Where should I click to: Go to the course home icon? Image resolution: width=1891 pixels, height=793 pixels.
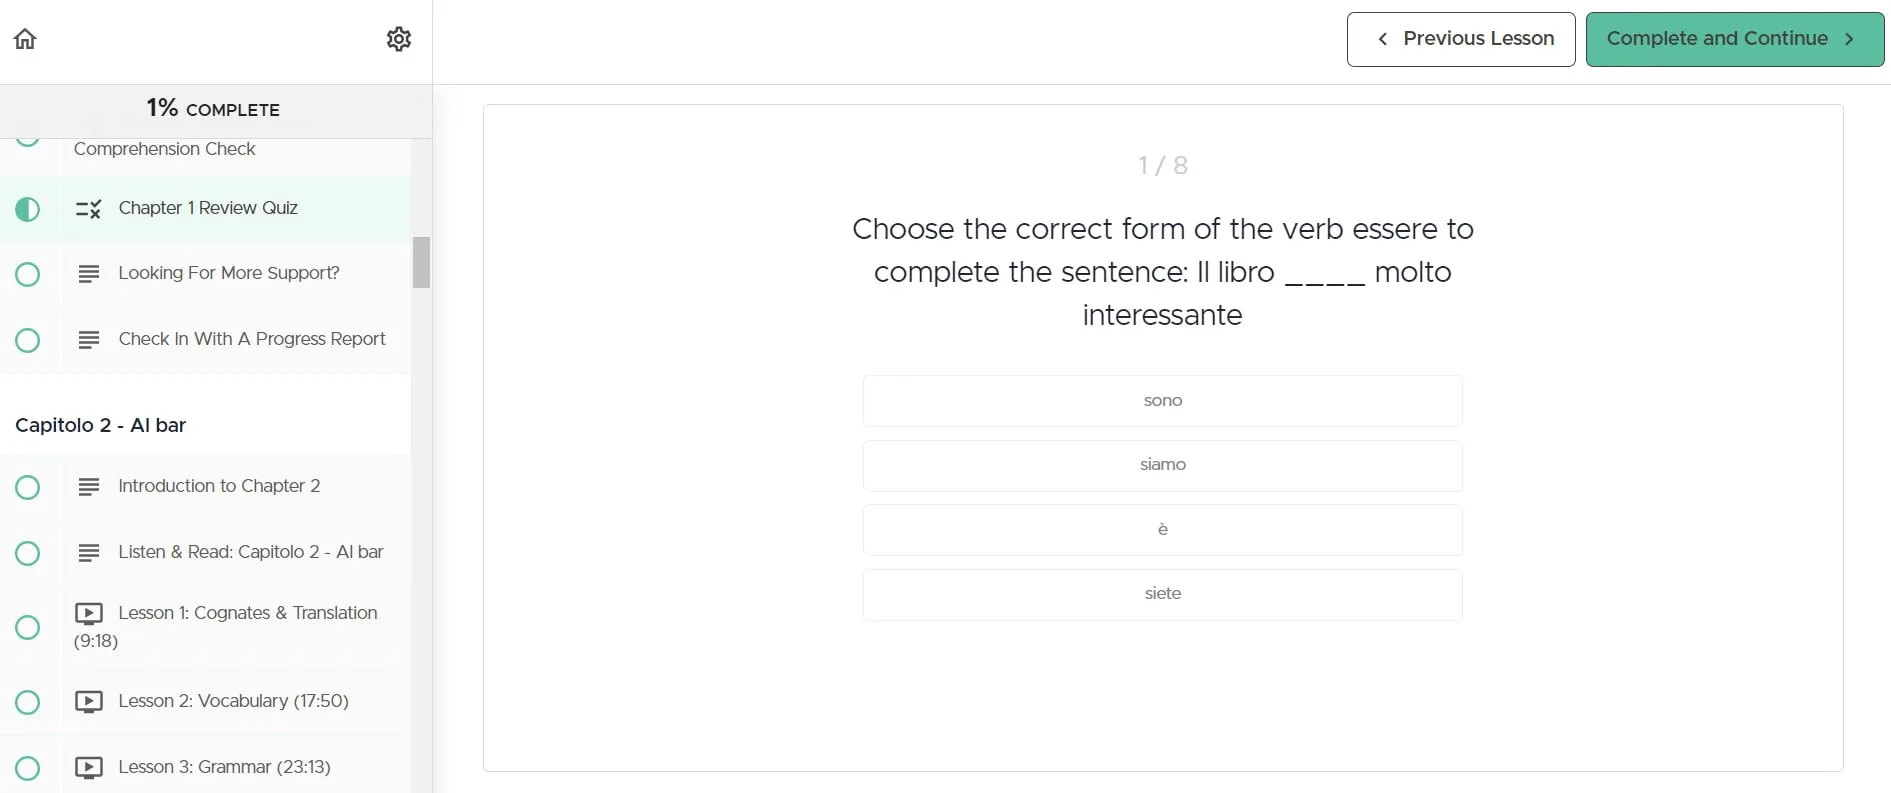pyautogui.click(x=25, y=39)
